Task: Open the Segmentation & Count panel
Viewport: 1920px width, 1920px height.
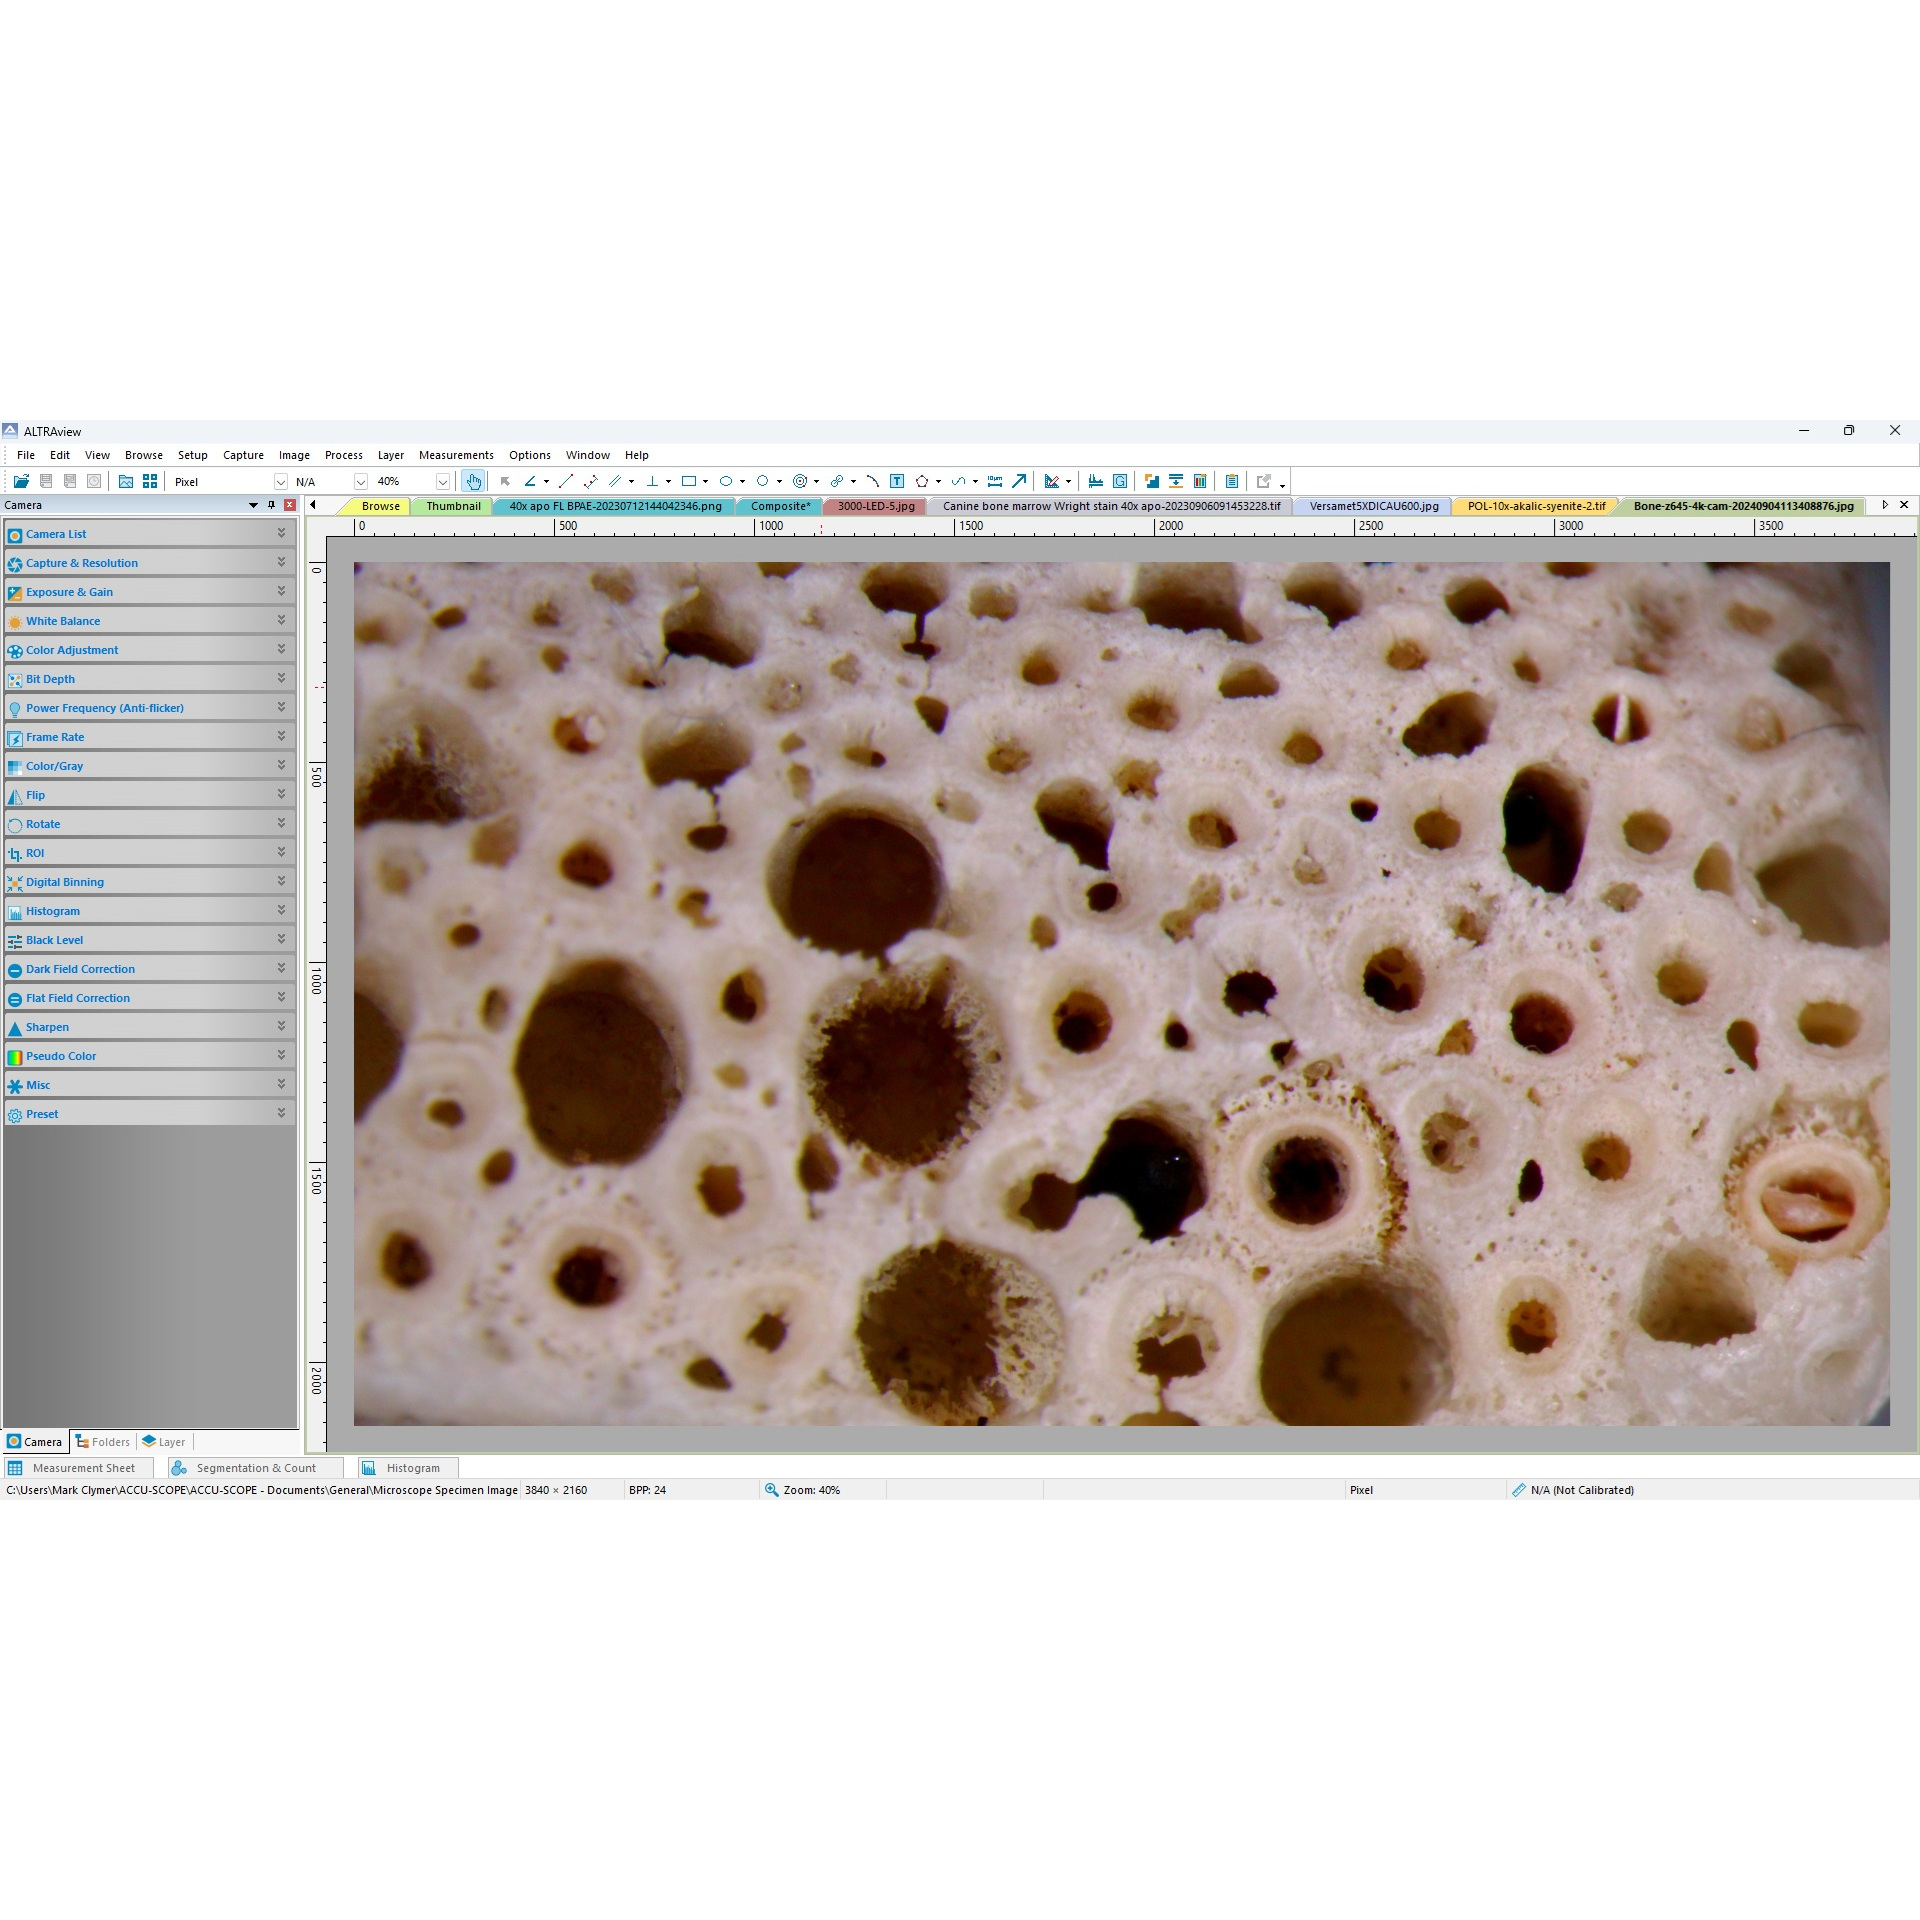Action: [x=254, y=1467]
